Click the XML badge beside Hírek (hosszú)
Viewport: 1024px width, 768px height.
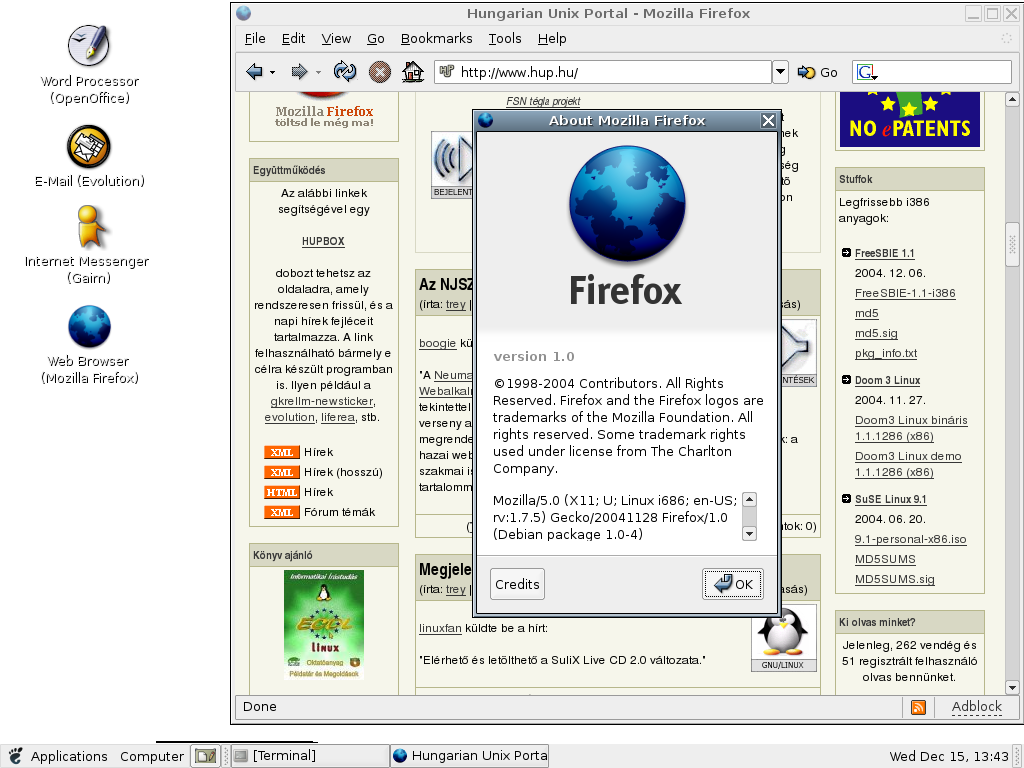coord(281,472)
